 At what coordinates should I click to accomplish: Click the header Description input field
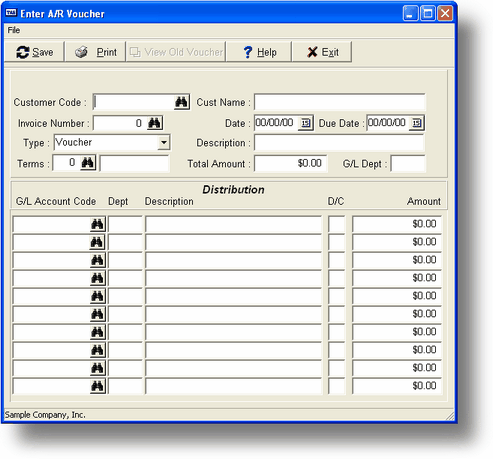point(339,143)
